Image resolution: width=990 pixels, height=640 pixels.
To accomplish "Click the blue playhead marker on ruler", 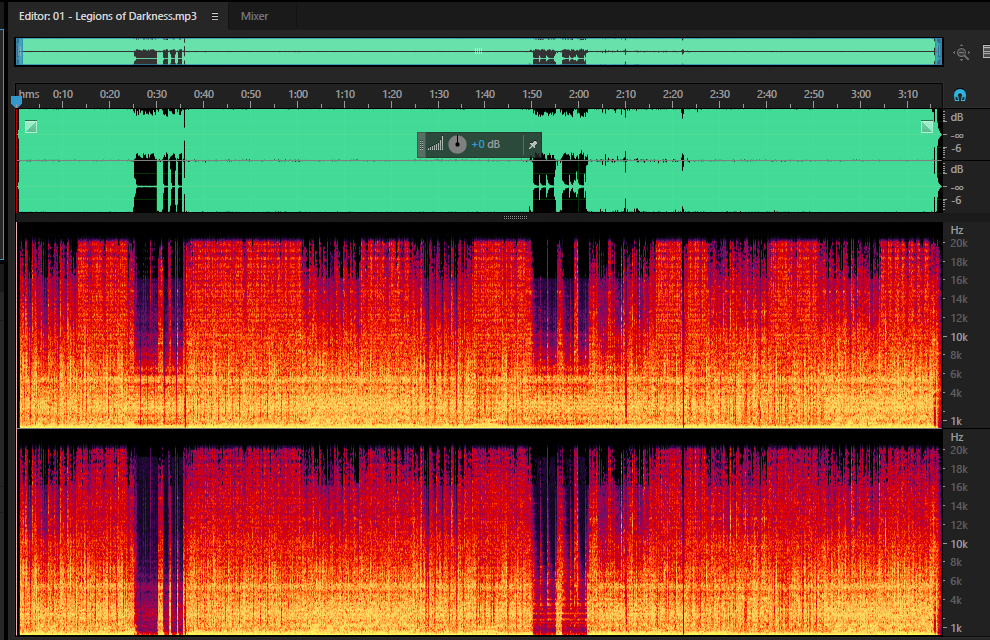I will click(16, 101).
